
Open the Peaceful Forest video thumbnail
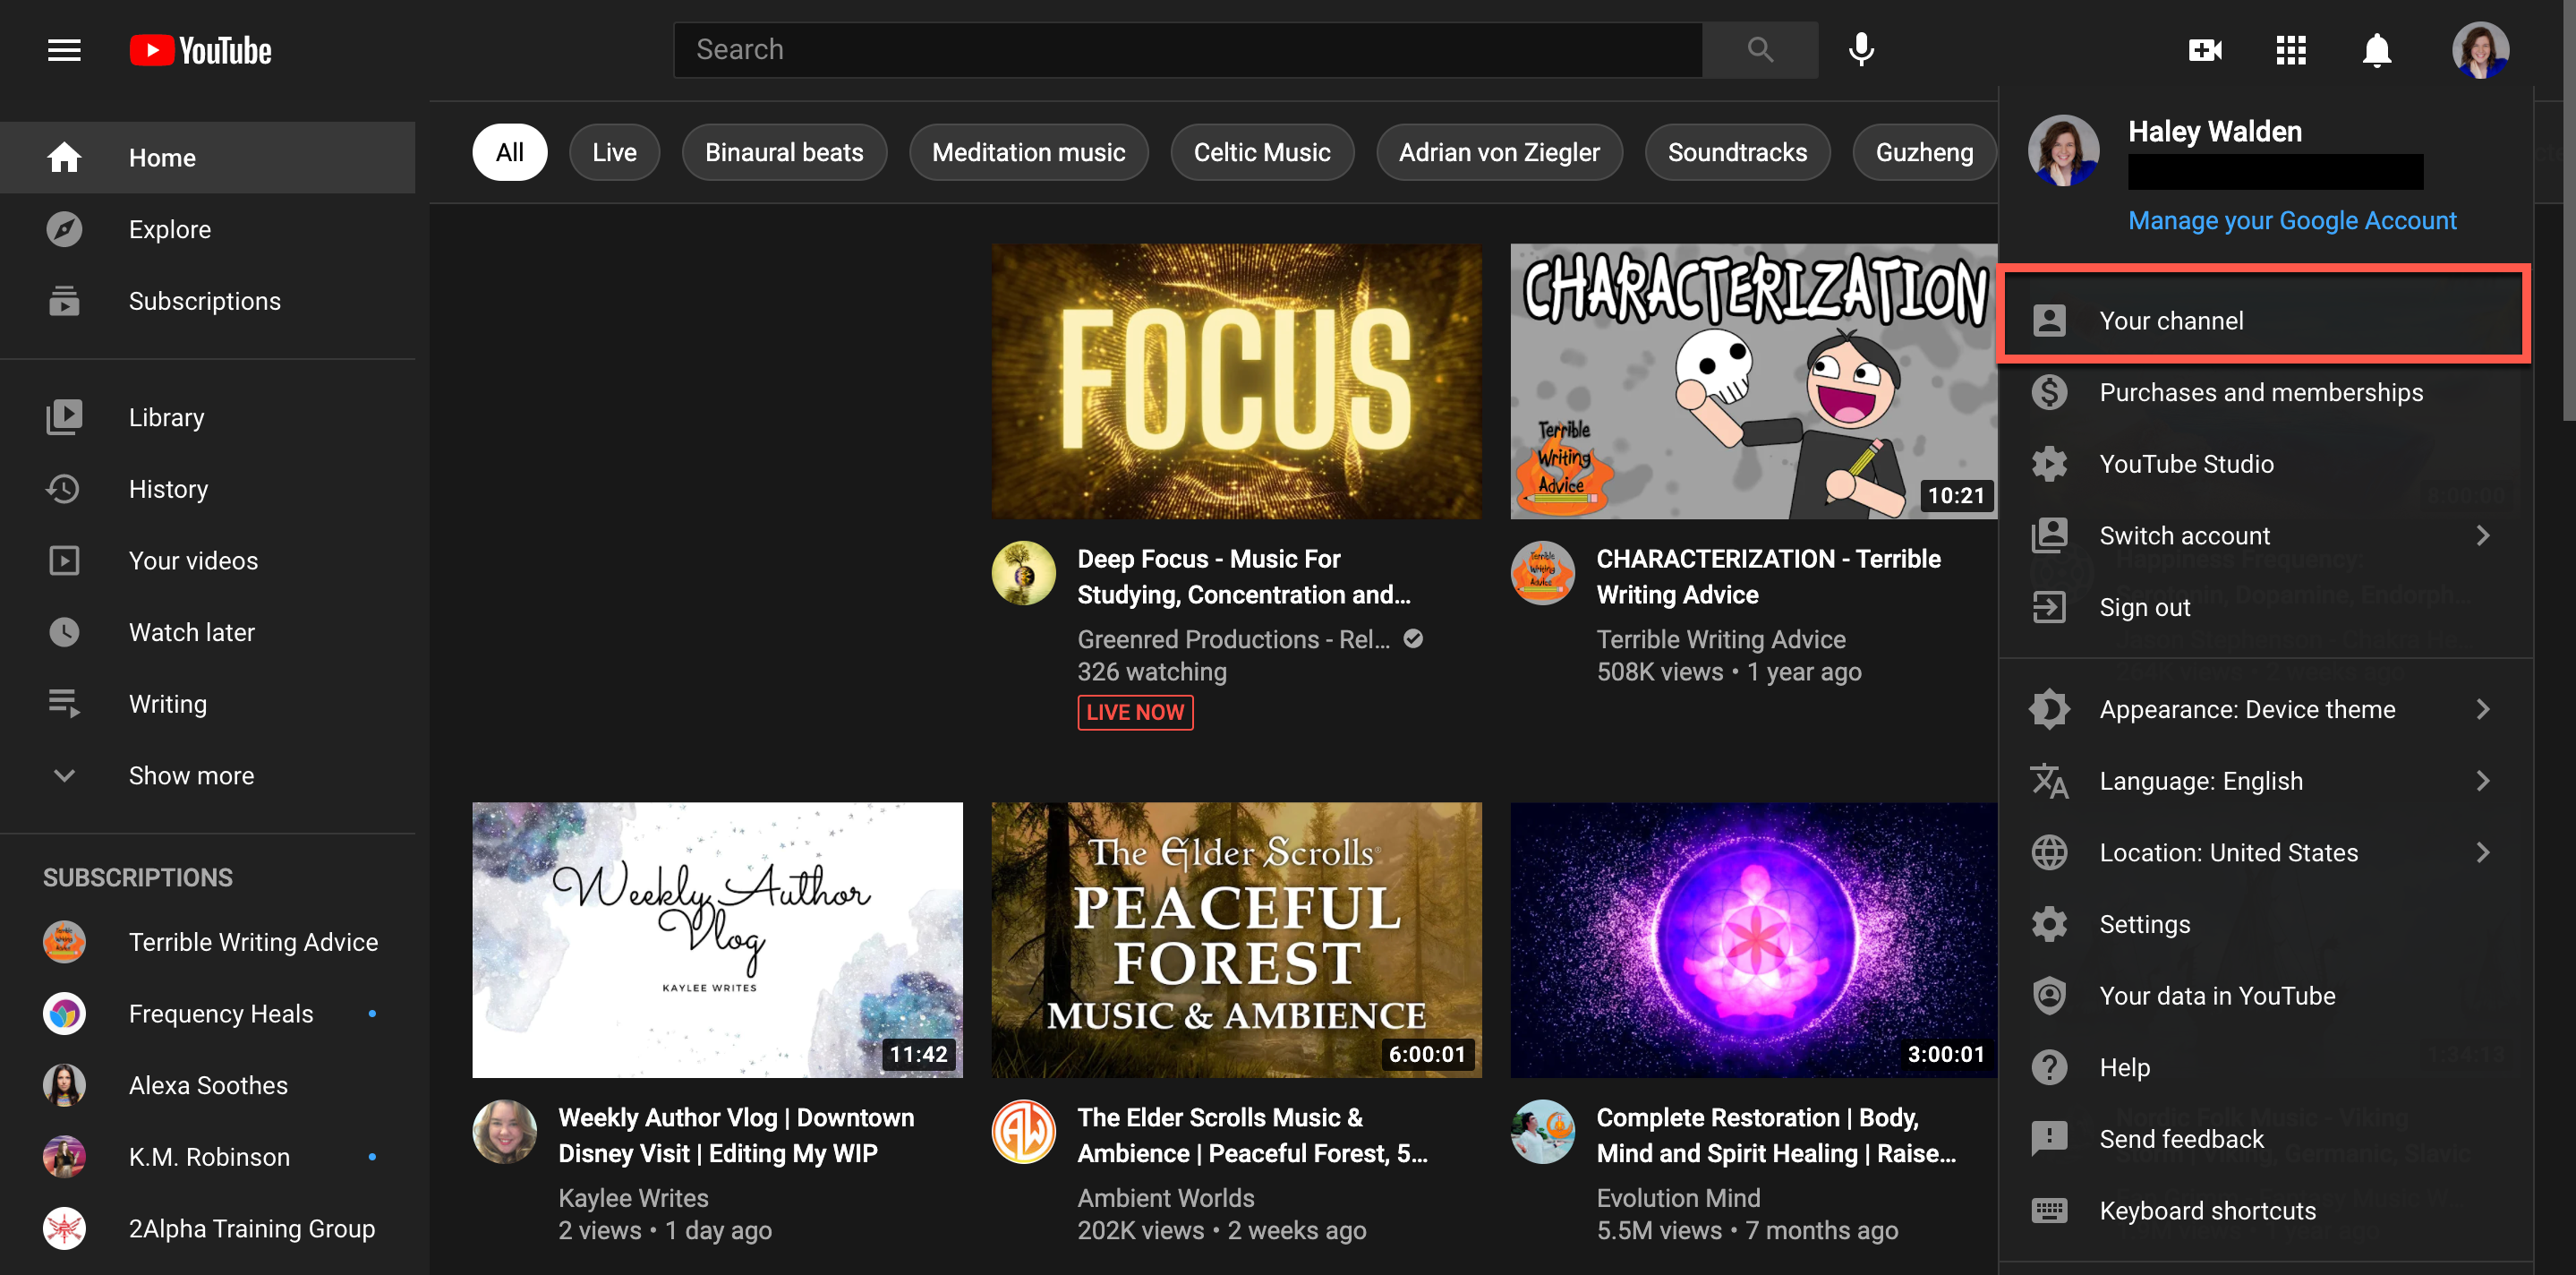[x=1236, y=939]
